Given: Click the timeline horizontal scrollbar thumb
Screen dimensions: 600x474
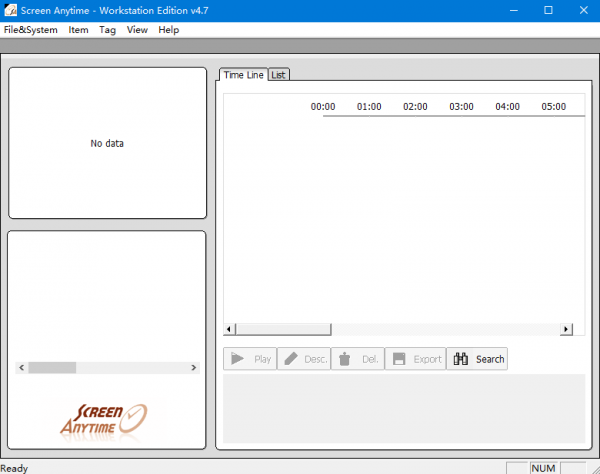Looking at the screenshot, I should click(x=284, y=329).
